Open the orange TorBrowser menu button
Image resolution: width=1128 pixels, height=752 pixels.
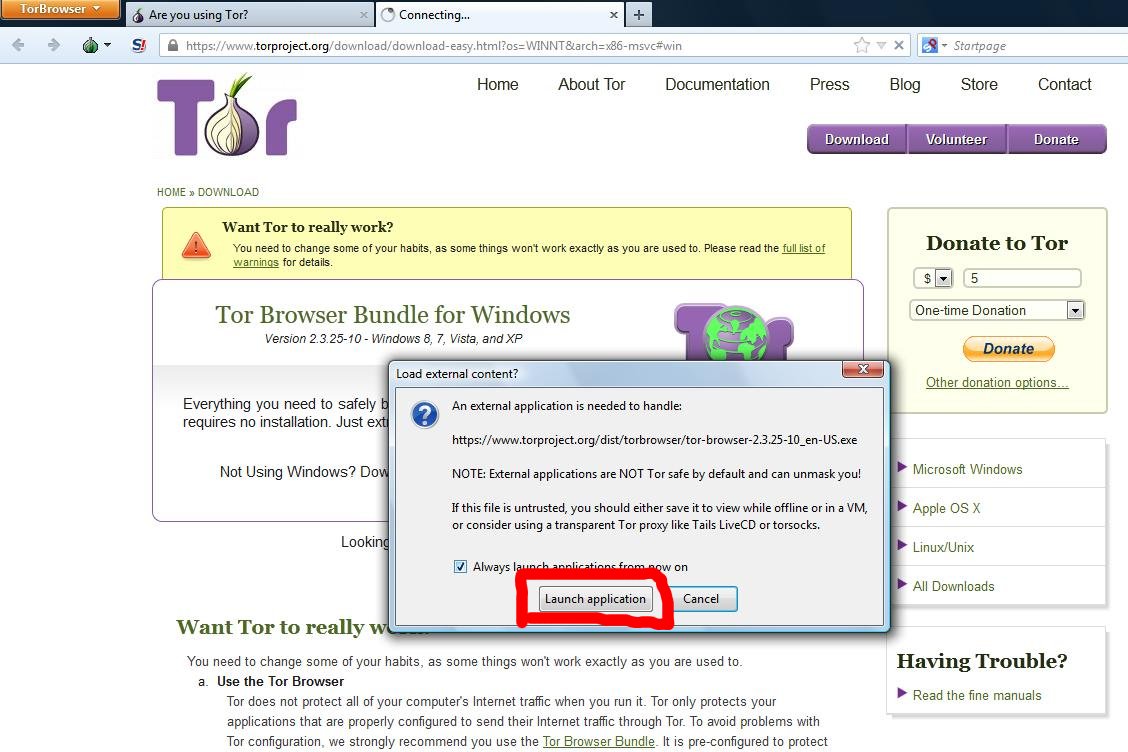coord(60,10)
